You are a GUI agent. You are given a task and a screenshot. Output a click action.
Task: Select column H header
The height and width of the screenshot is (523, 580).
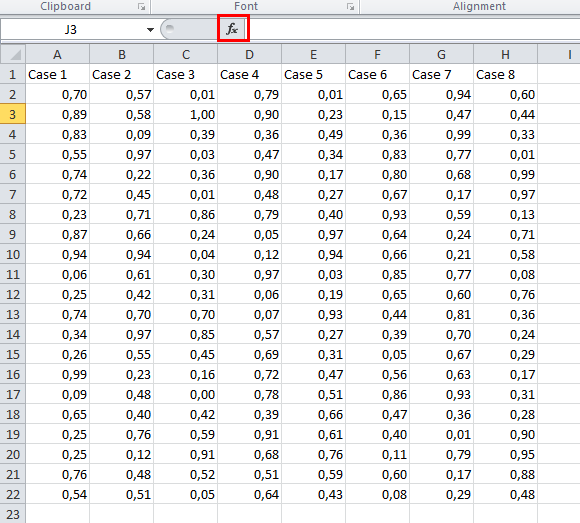point(506,54)
